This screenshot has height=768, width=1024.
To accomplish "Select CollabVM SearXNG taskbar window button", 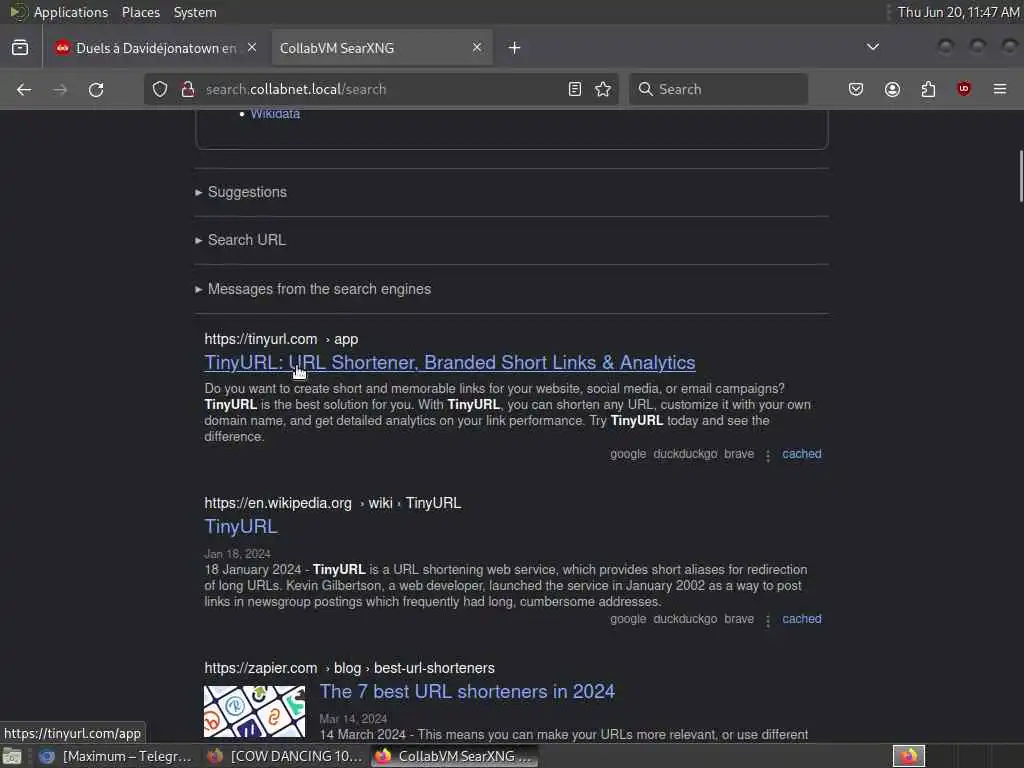I will 455,756.
